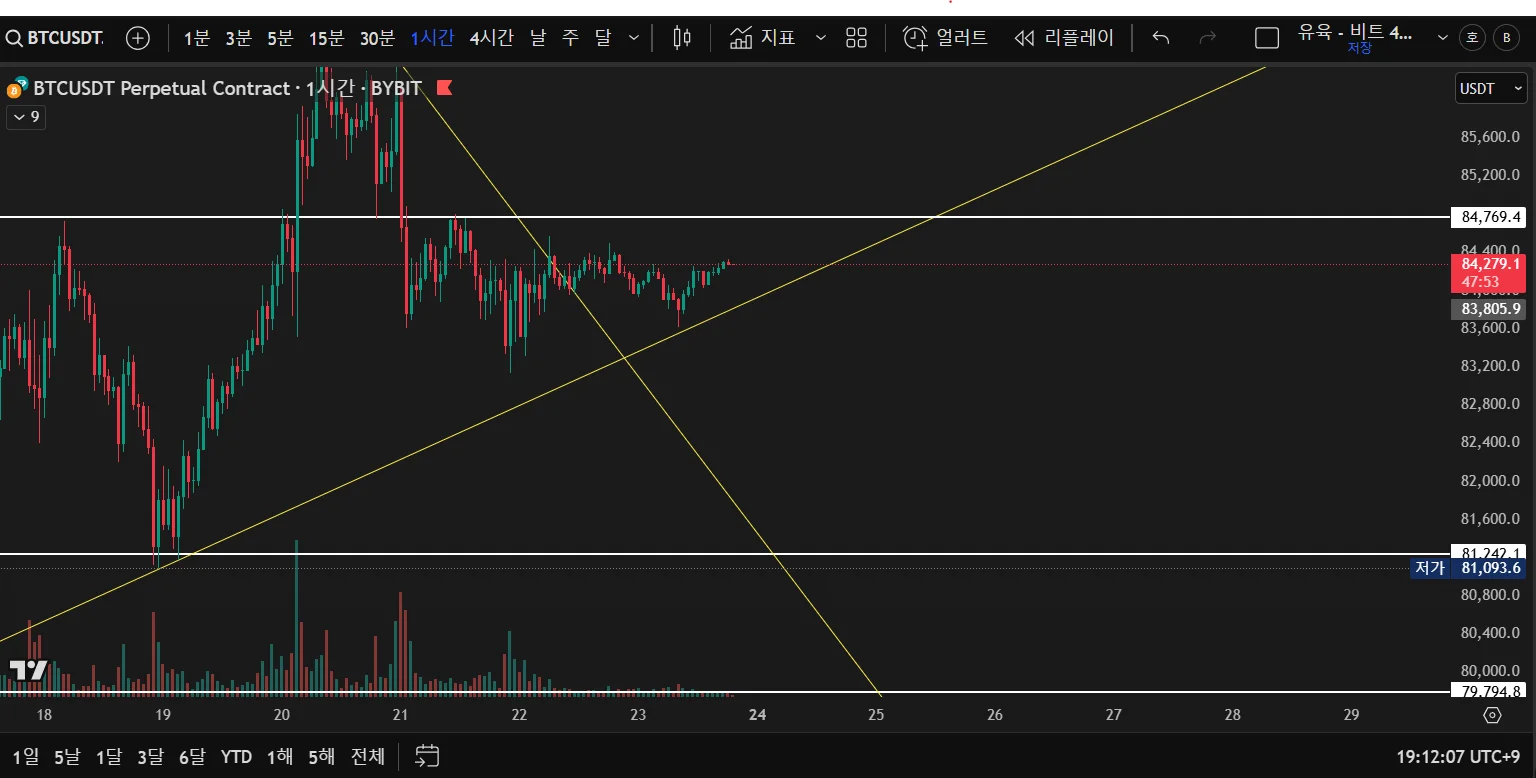Select the 30분 timeframe

(x=377, y=38)
